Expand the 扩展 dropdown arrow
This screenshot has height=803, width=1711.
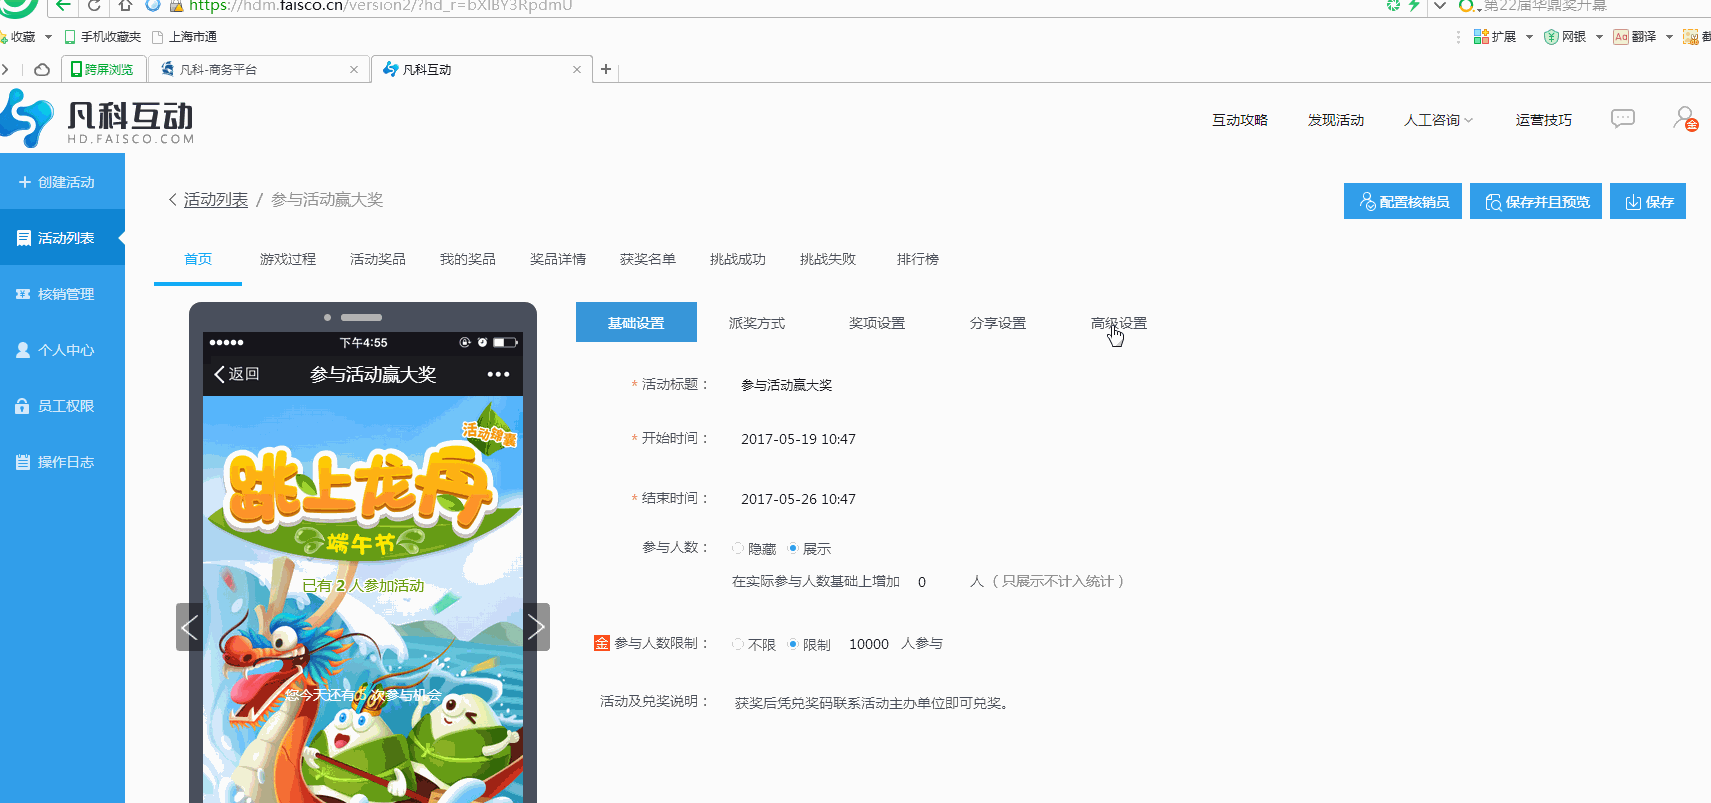pos(1529,37)
